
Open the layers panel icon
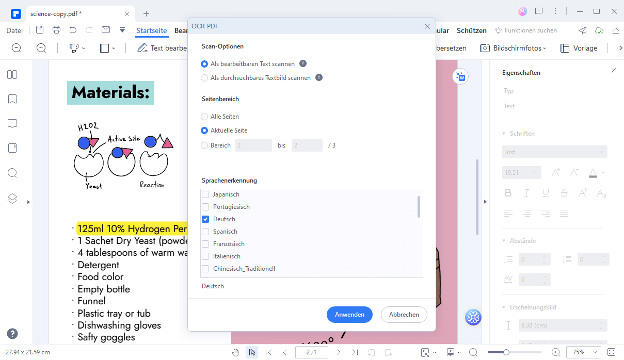click(12, 198)
